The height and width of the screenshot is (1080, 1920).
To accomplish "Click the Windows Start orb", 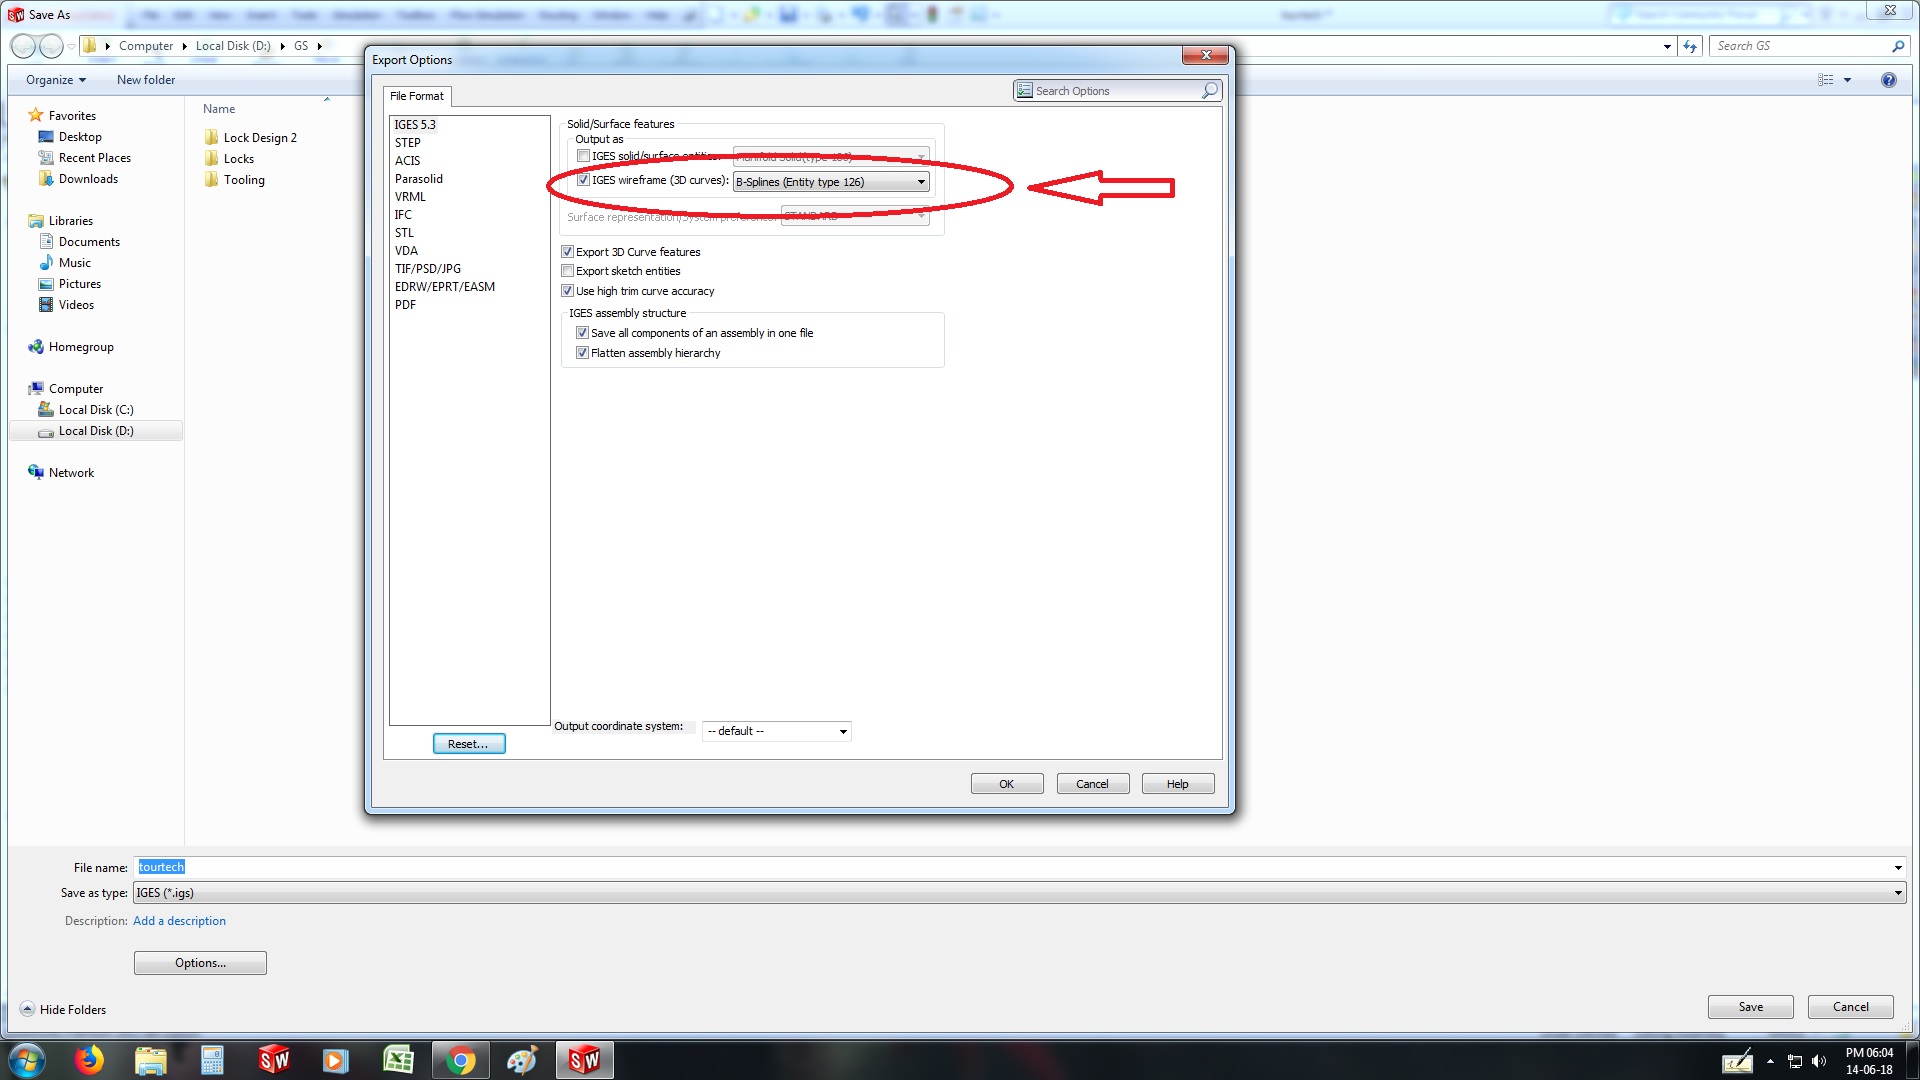I will (27, 1060).
